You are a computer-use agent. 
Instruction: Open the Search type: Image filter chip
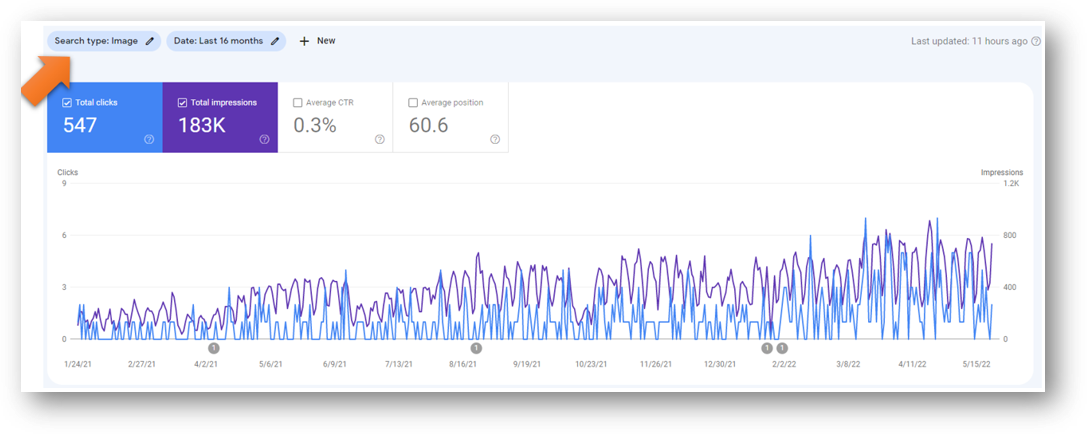pos(104,41)
